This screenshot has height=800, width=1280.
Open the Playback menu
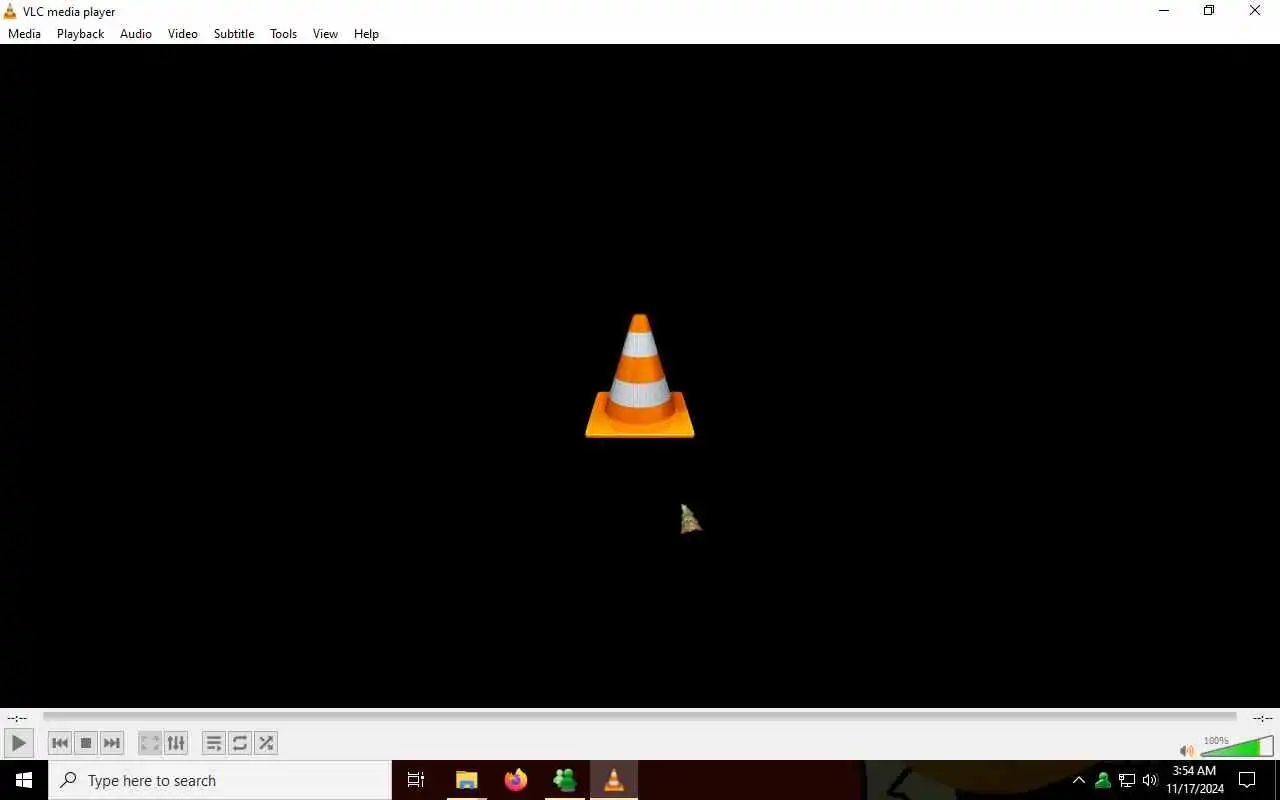pos(80,33)
